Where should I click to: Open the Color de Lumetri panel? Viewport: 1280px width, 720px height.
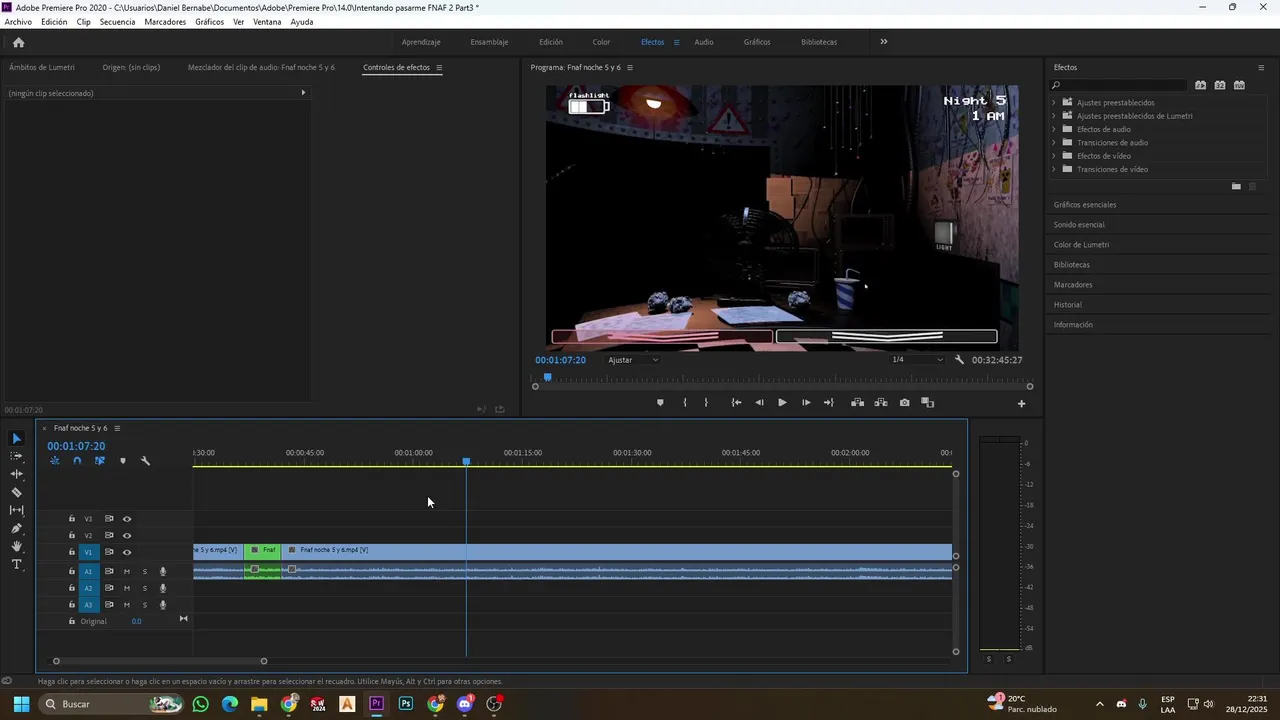click(x=1081, y=245)
